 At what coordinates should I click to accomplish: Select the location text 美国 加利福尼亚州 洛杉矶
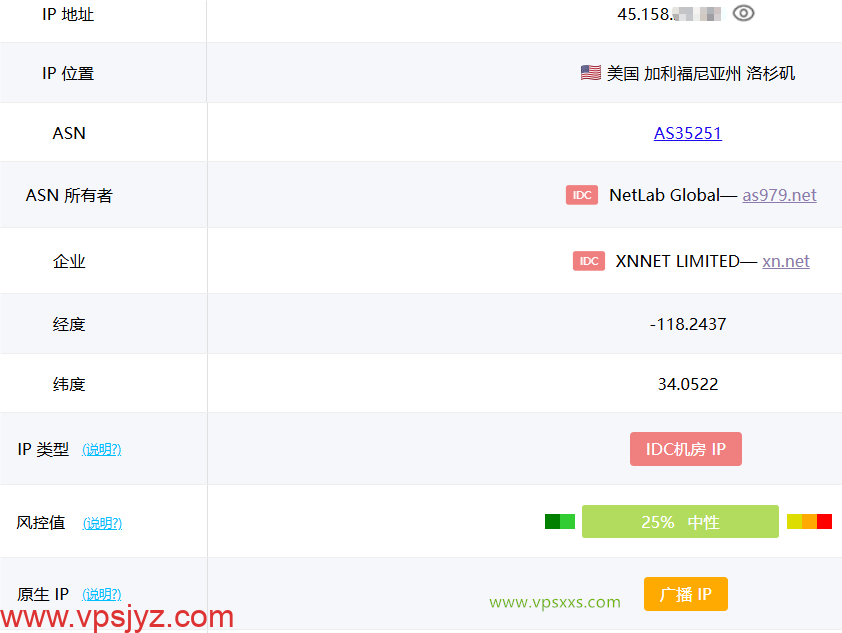tap(701, 73)
